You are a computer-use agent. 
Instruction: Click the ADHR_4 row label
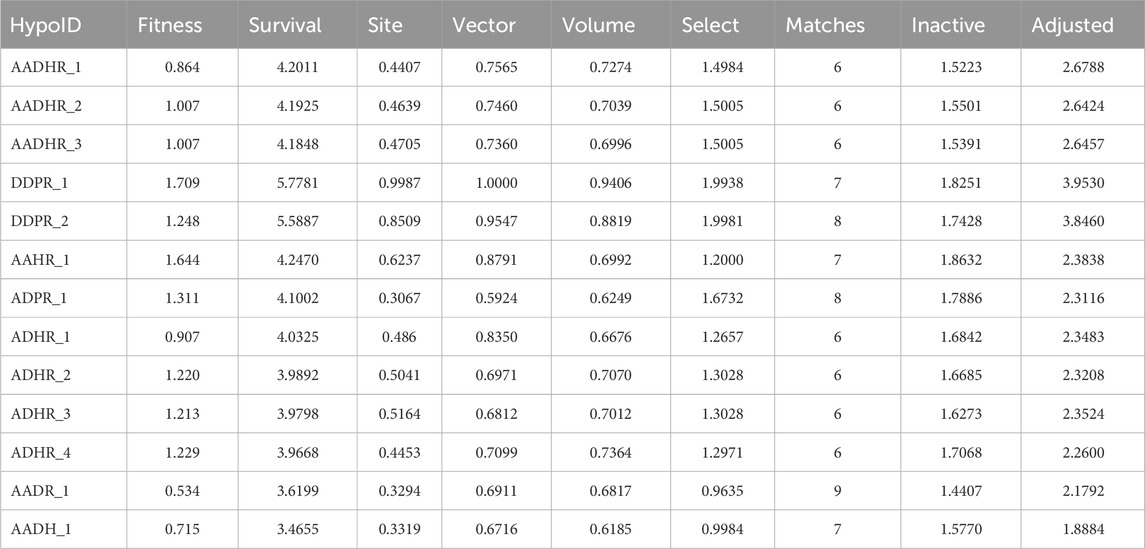39,452
